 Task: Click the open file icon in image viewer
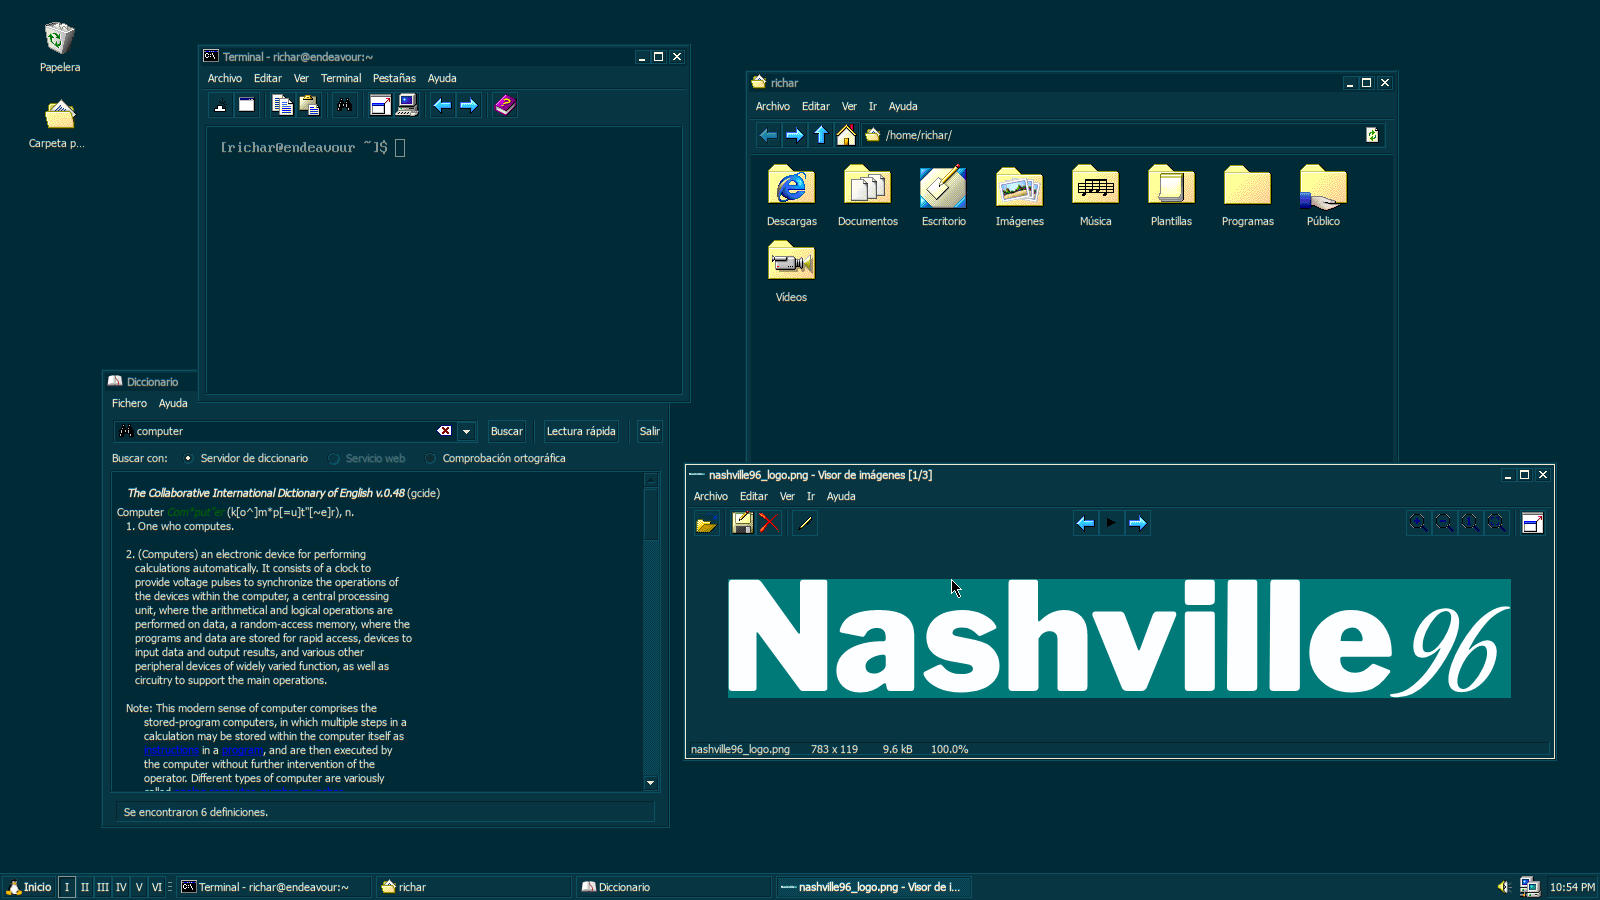(706, 523)
